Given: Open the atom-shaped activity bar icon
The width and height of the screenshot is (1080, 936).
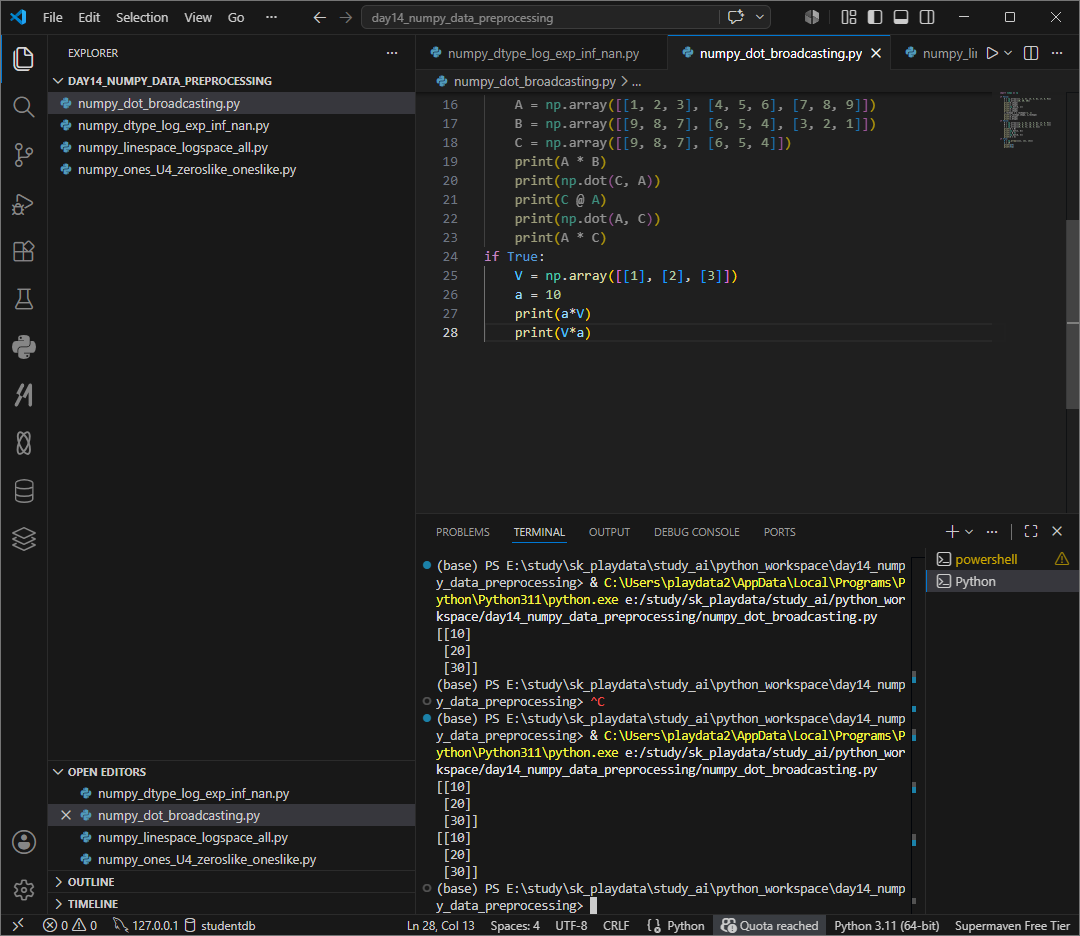Looking at the screenshot, I should pos(23,443).
